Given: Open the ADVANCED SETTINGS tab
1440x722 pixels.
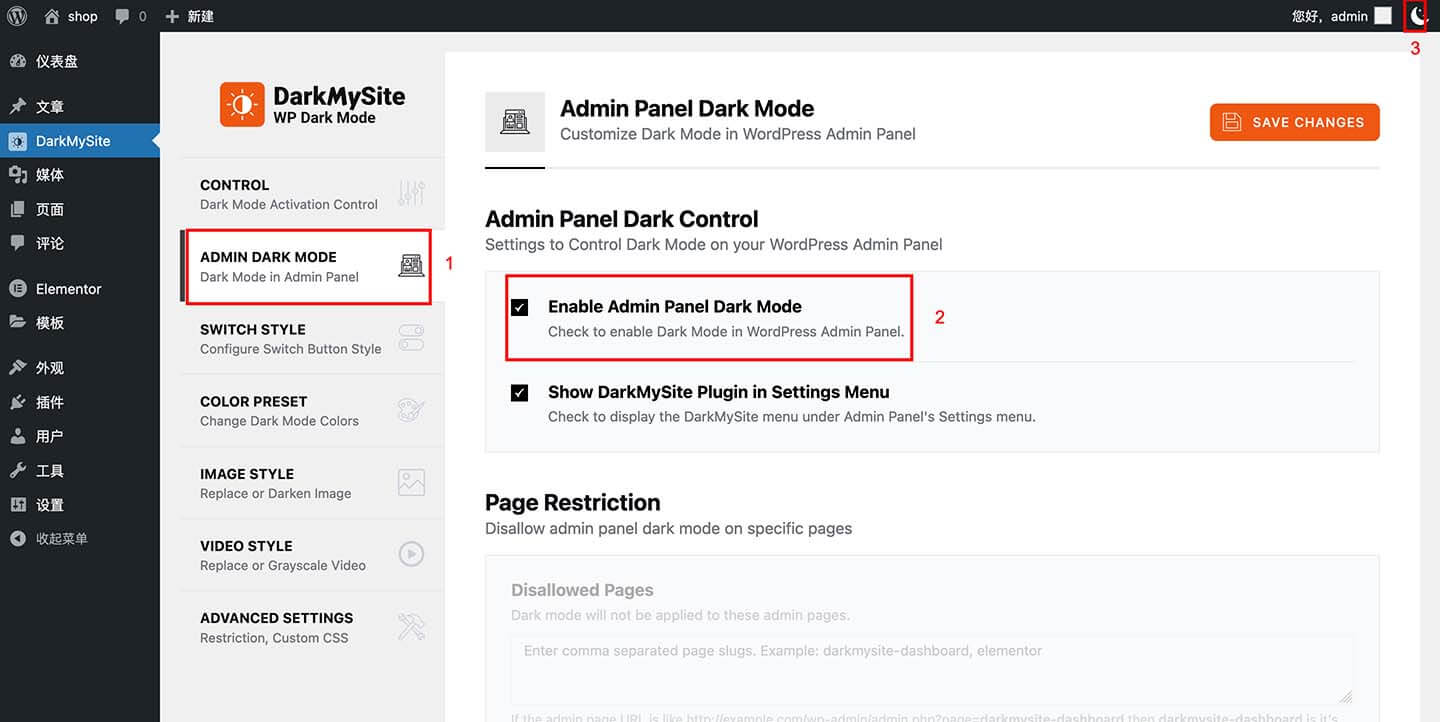Looking at the screenshot, I should 312,627.
